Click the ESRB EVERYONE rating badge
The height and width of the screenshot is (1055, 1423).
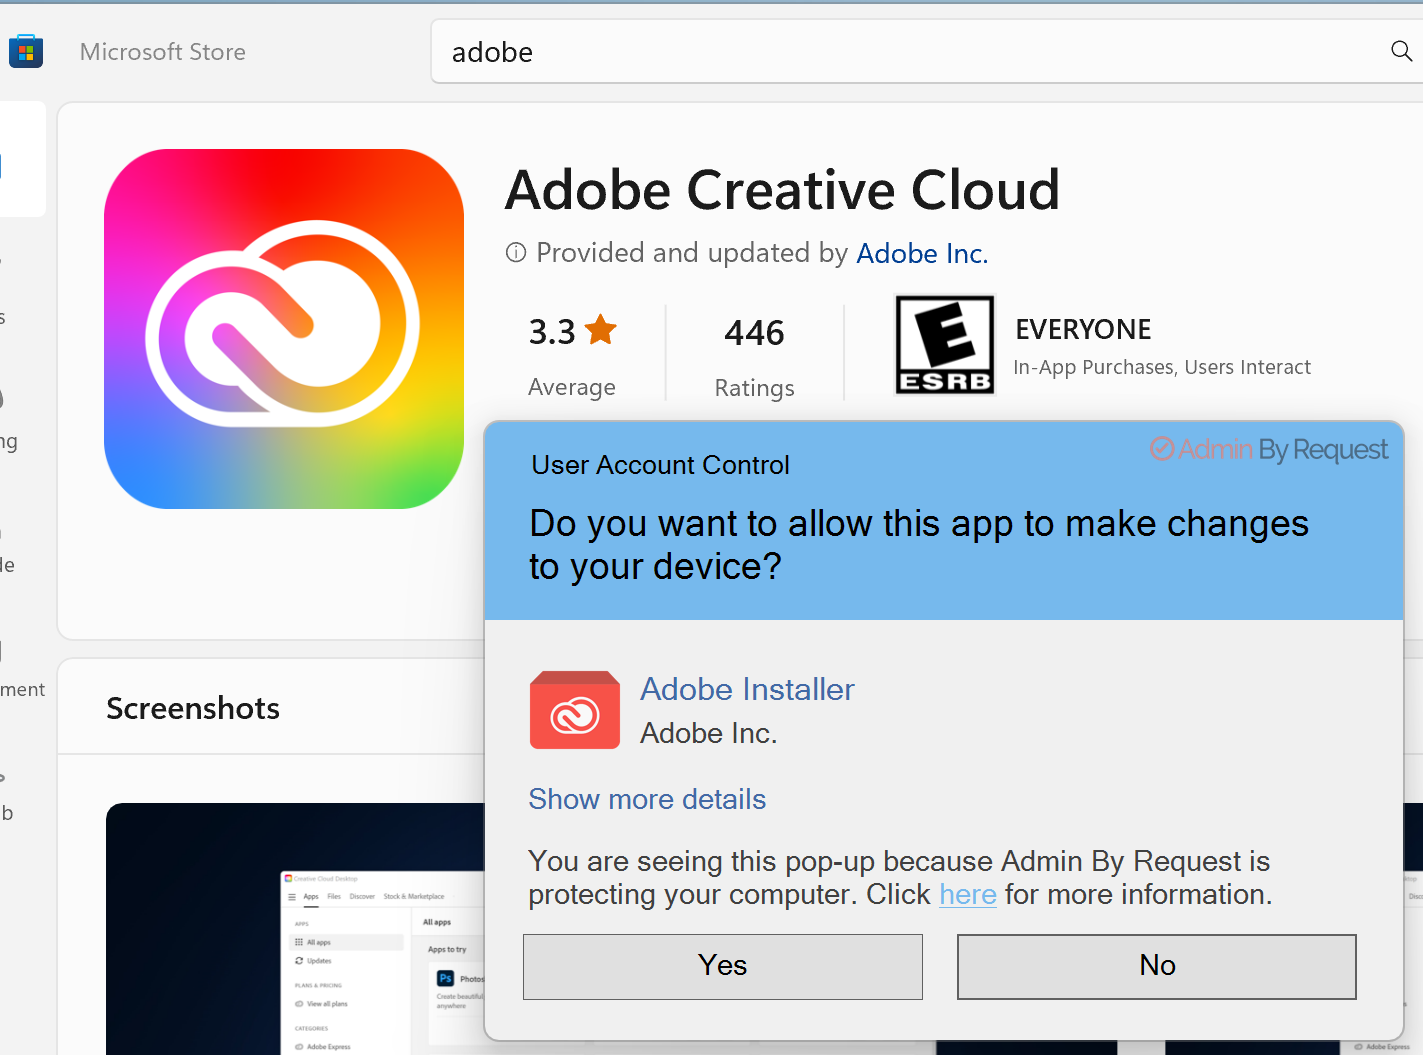944,344
